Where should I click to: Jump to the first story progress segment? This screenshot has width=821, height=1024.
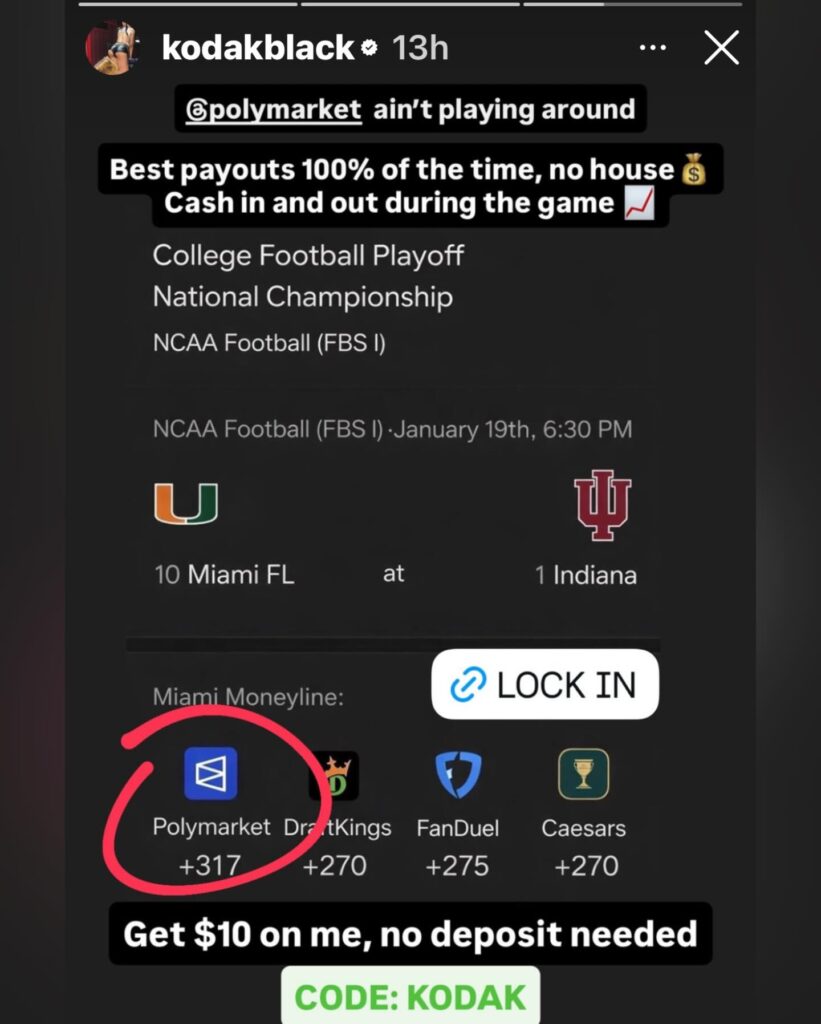[x=187, y=4]
